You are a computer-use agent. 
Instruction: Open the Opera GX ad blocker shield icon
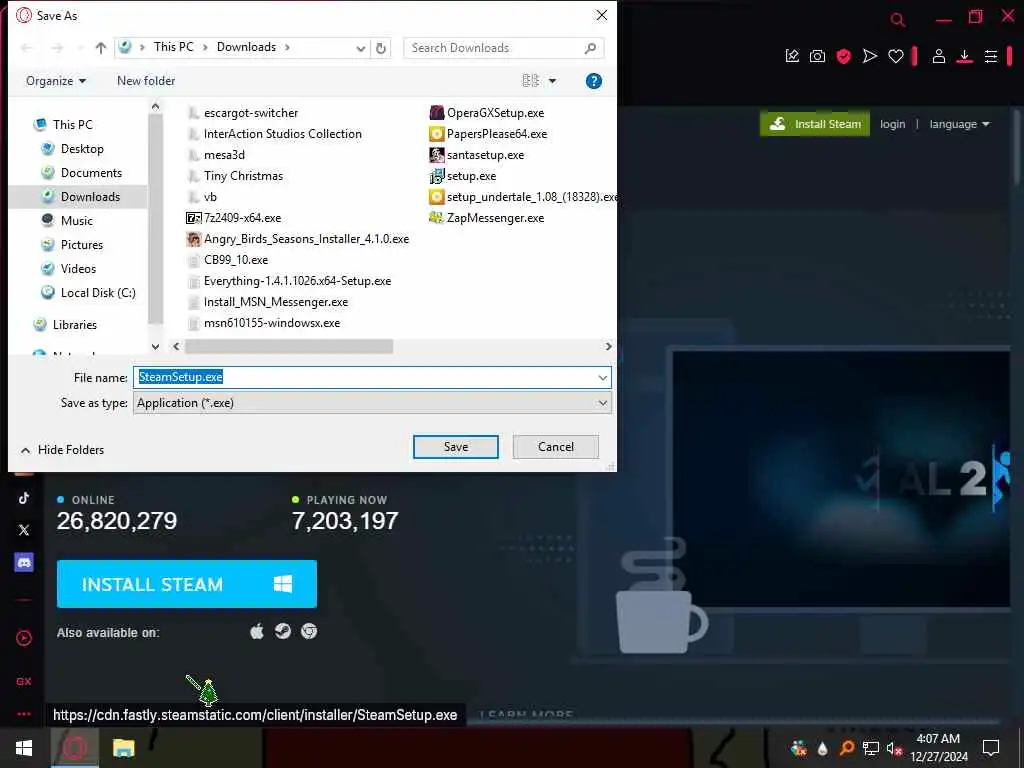click(x=843, y=56)
